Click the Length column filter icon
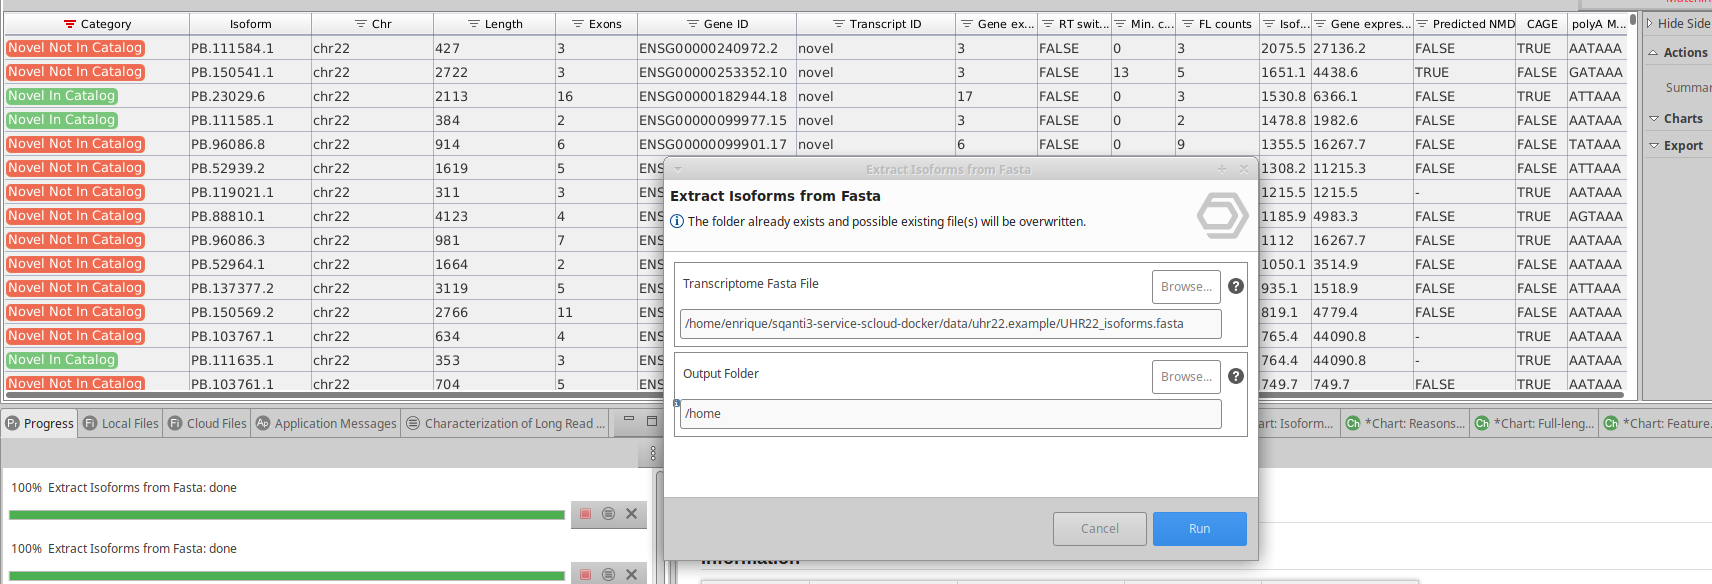 [474, 24]
